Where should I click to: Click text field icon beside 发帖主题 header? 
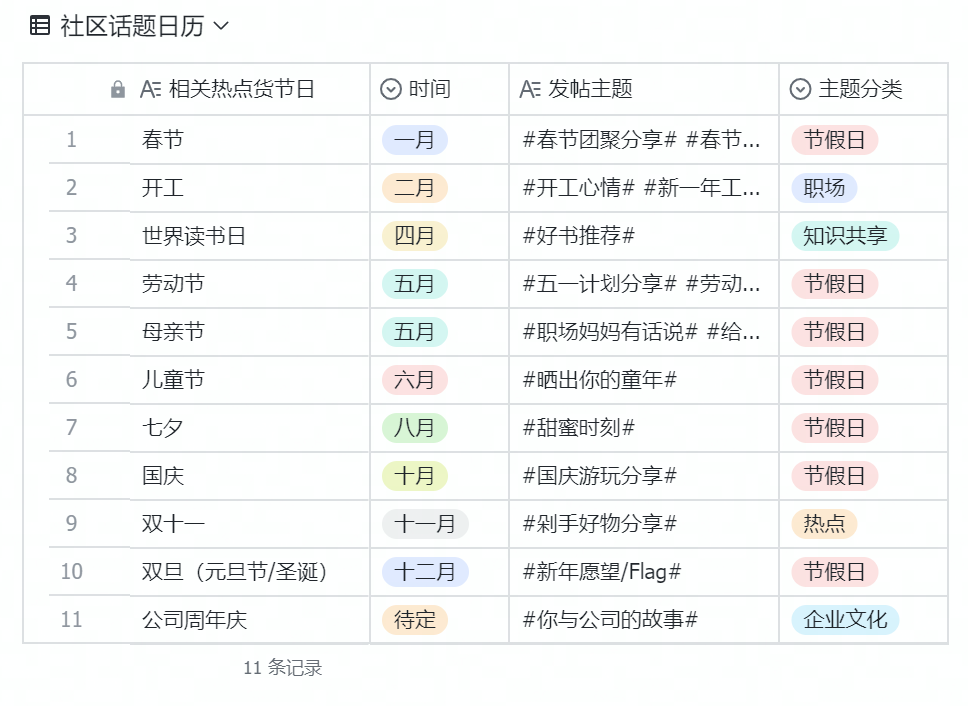[x=530, y=89]
